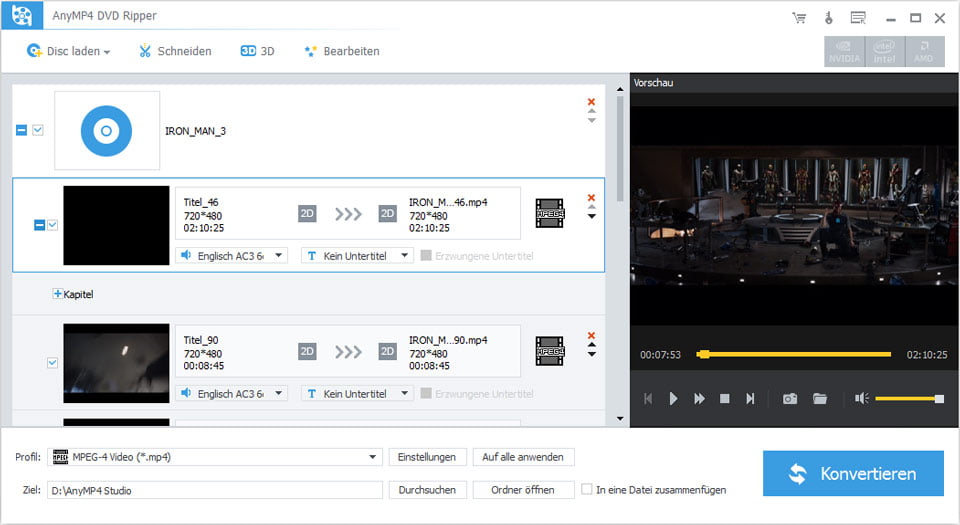The image size is (960, 525).
Task: Open the Schneiden clip tool
Action: click(x=175, y=51)
